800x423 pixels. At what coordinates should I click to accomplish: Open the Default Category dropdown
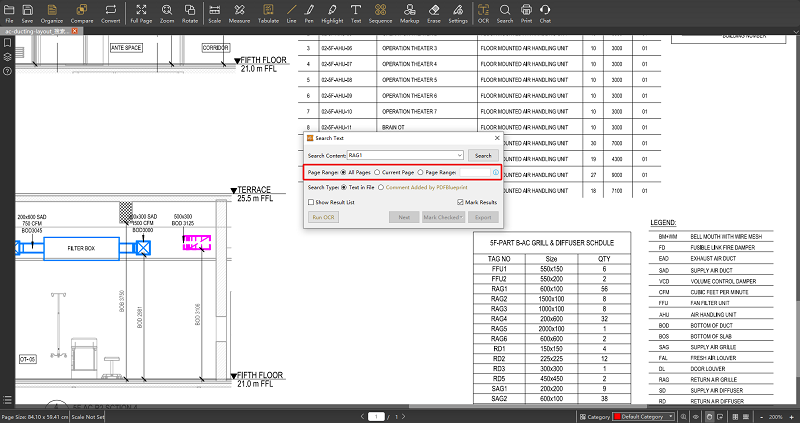click(644, 417)
